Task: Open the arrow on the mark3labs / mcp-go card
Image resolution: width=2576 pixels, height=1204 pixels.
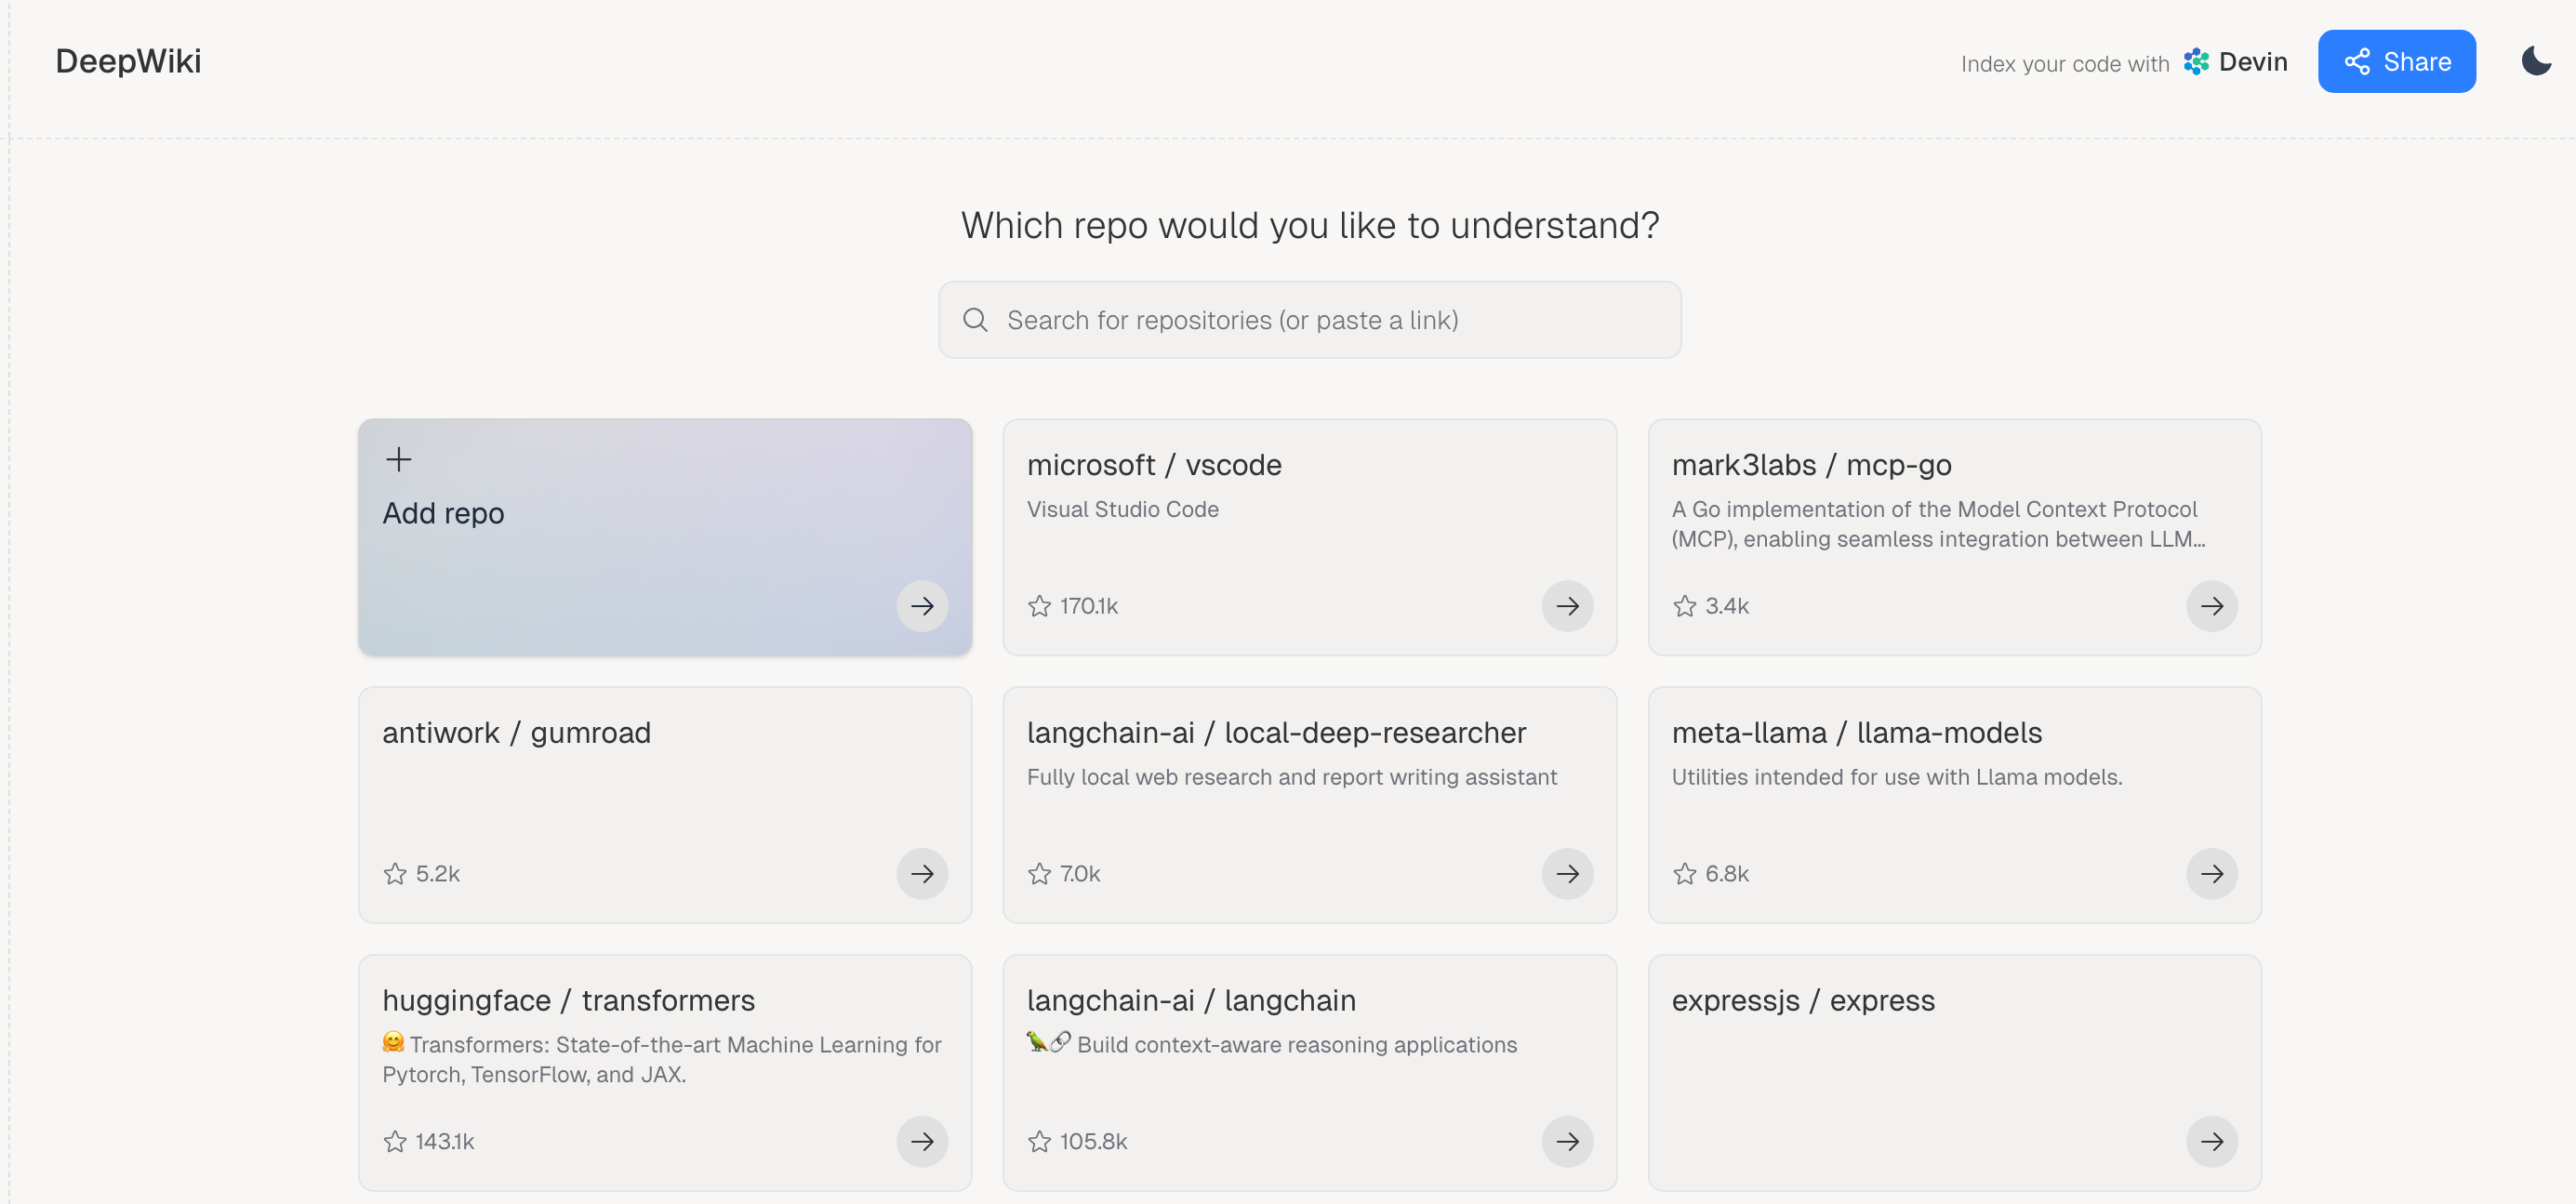Action: click(2211, 606)
